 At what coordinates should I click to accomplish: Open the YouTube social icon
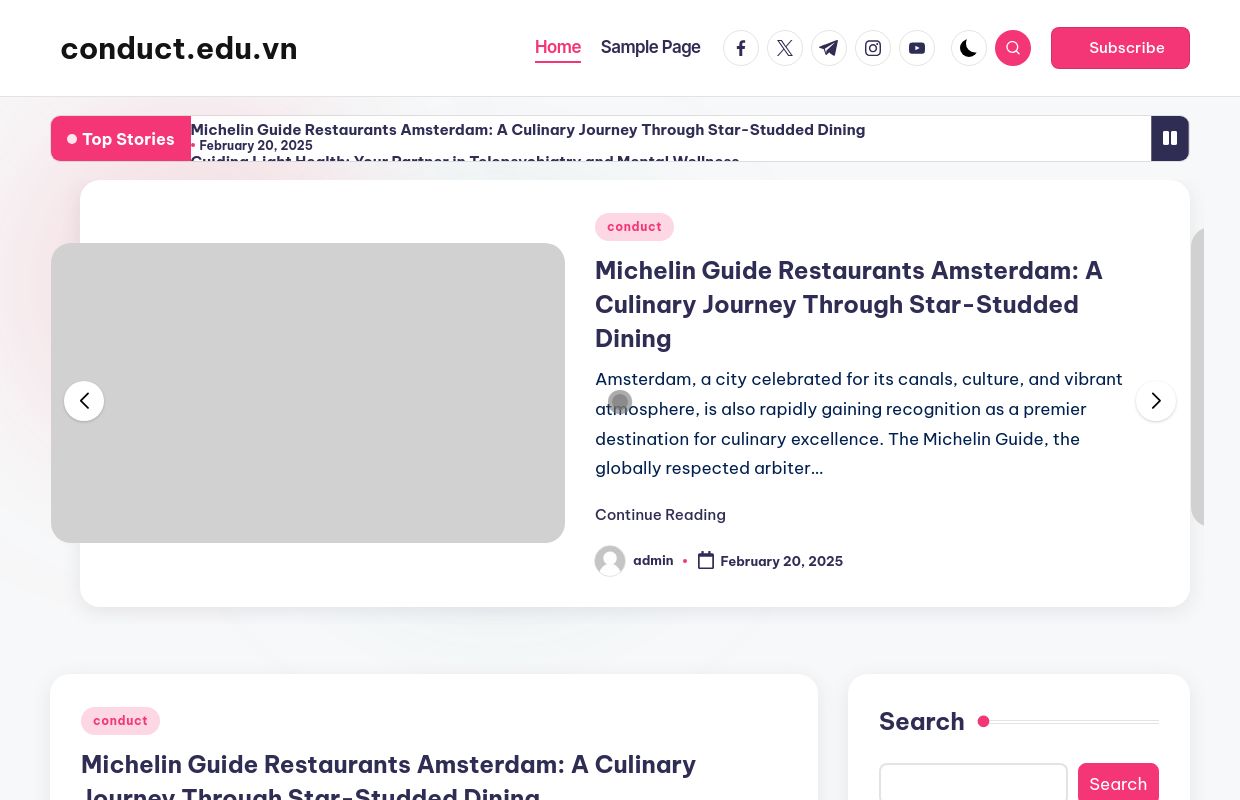tap(917, 48)
